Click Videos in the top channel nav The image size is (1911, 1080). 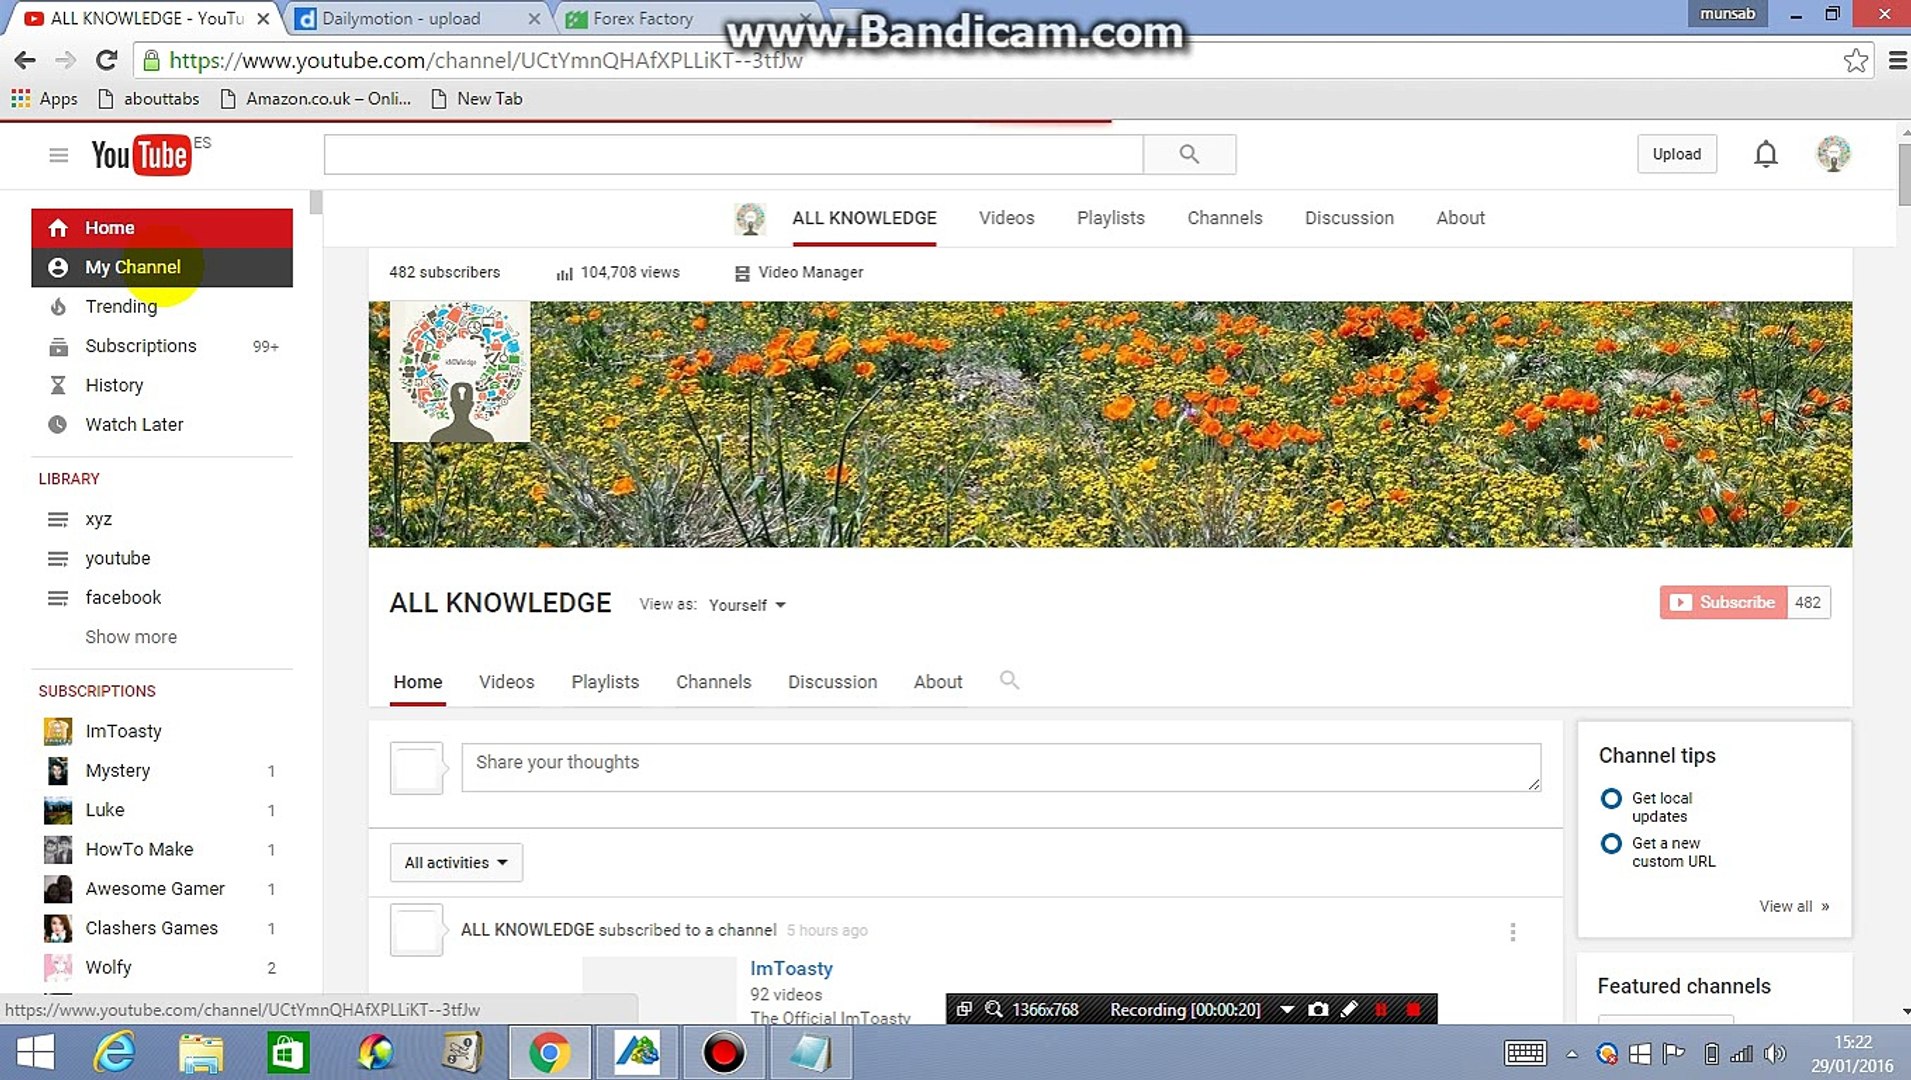click(1006, 218)
